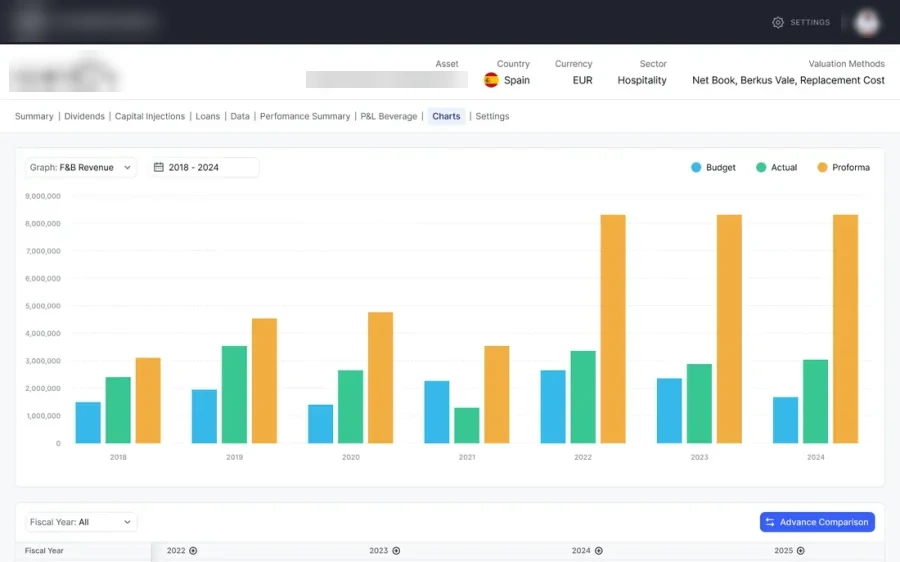The height and width of the screenshot is (562, 900).
Task: Go to the Loans tab
Action: pos(208,116)
